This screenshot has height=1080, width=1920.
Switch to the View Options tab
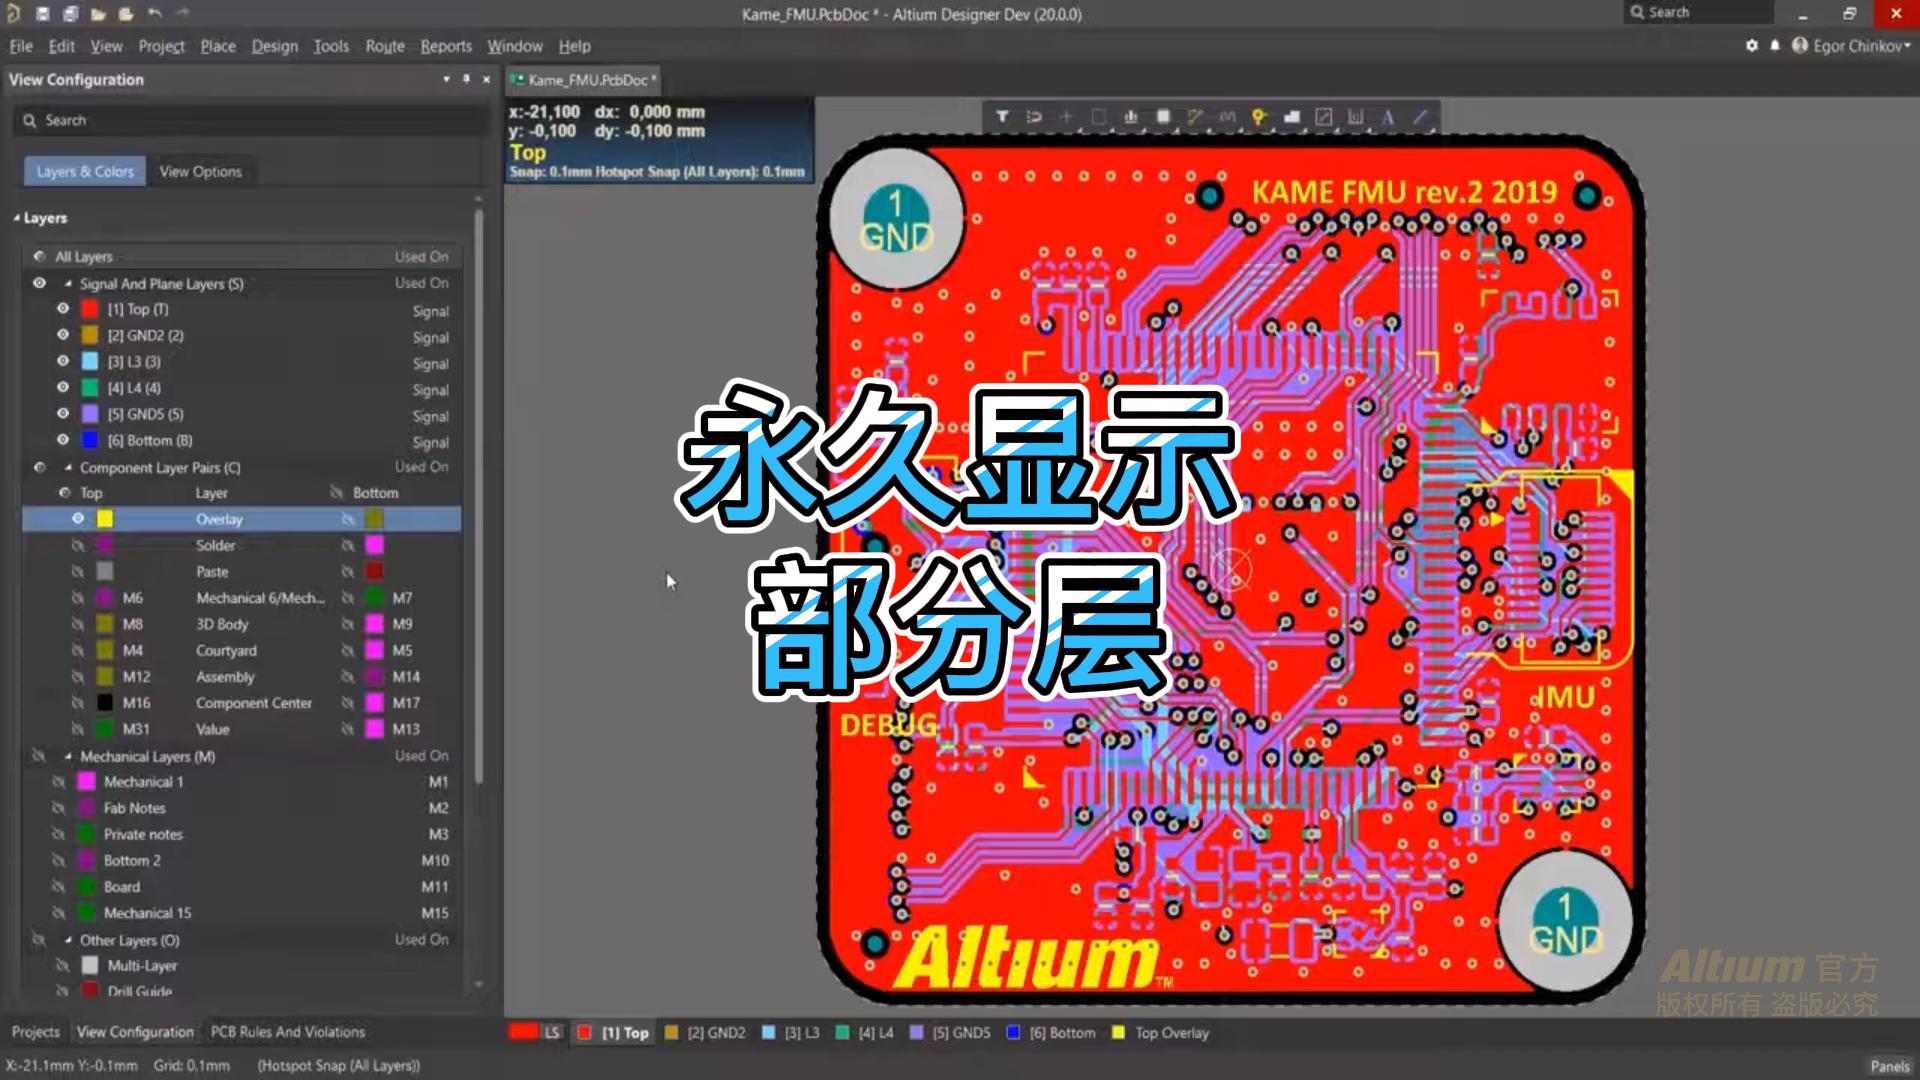coord(201,171)
